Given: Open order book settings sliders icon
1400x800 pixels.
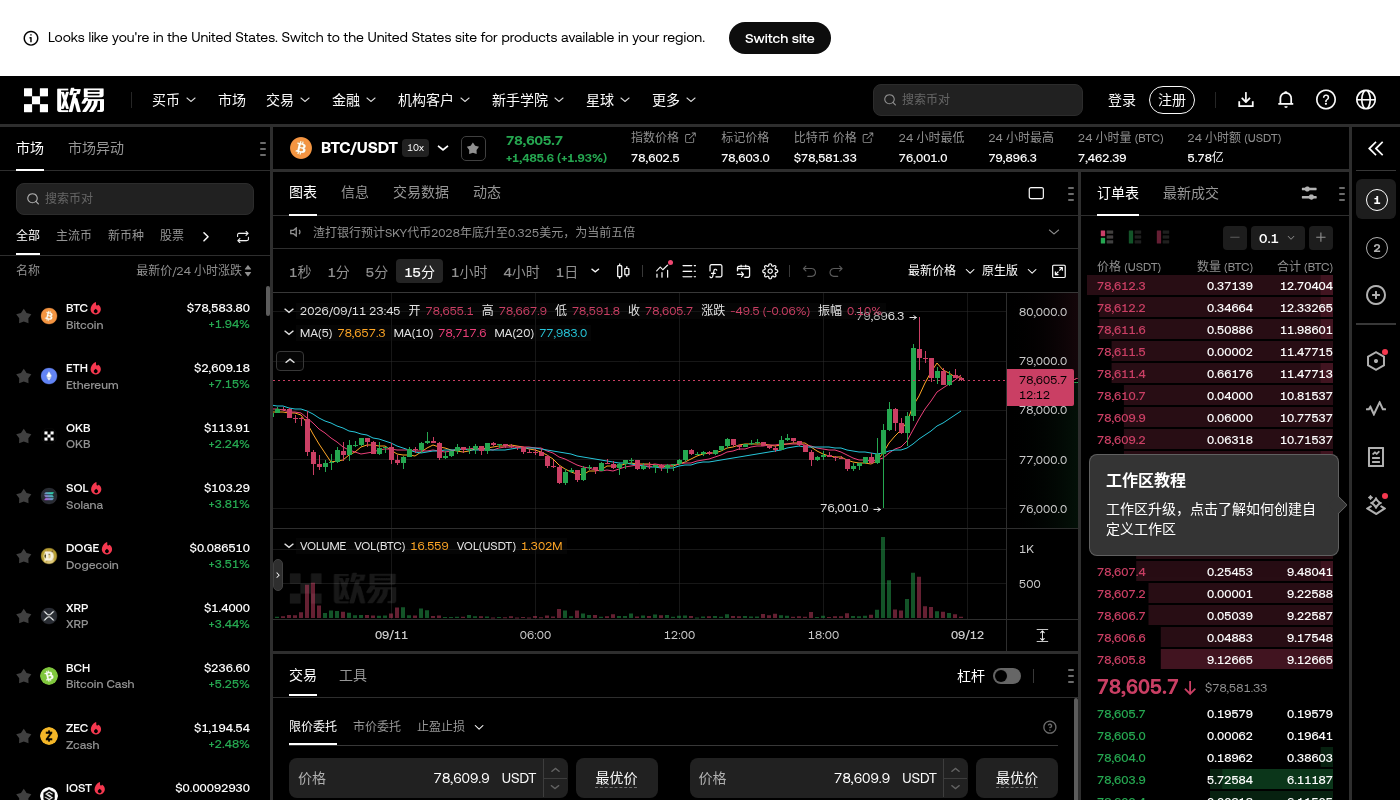Looking at the screenshot, I should coord(1309,193).
